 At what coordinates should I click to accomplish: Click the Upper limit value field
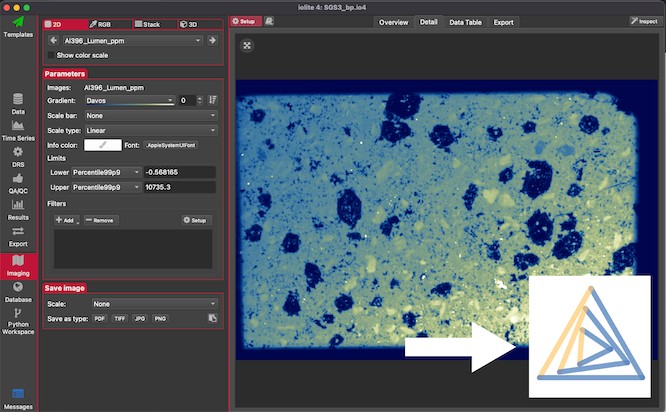click(x=180, y=187)
